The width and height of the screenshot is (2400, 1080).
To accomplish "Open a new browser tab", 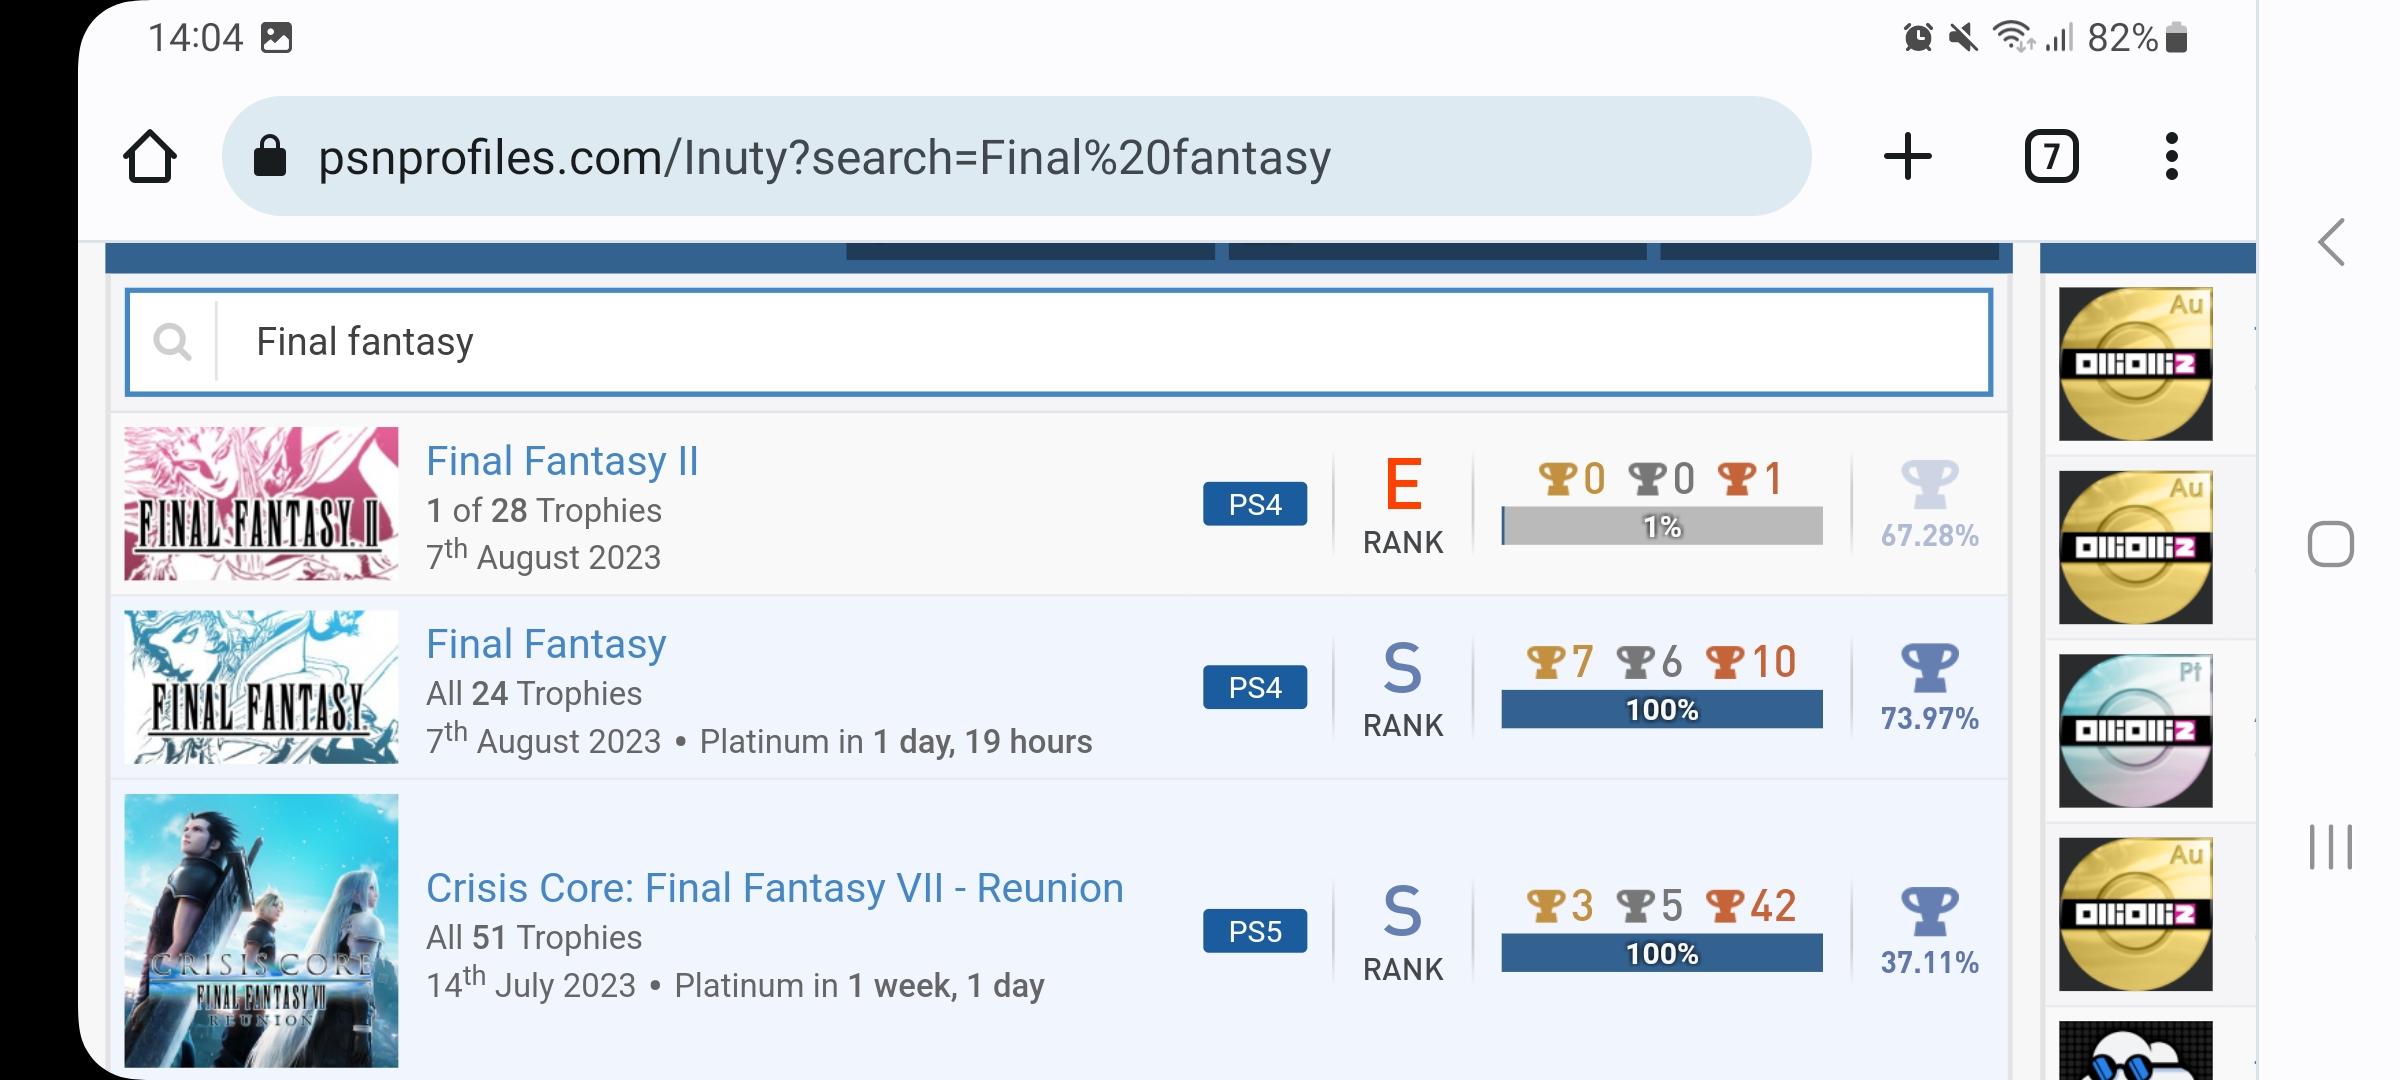I will pos(1907,157).
